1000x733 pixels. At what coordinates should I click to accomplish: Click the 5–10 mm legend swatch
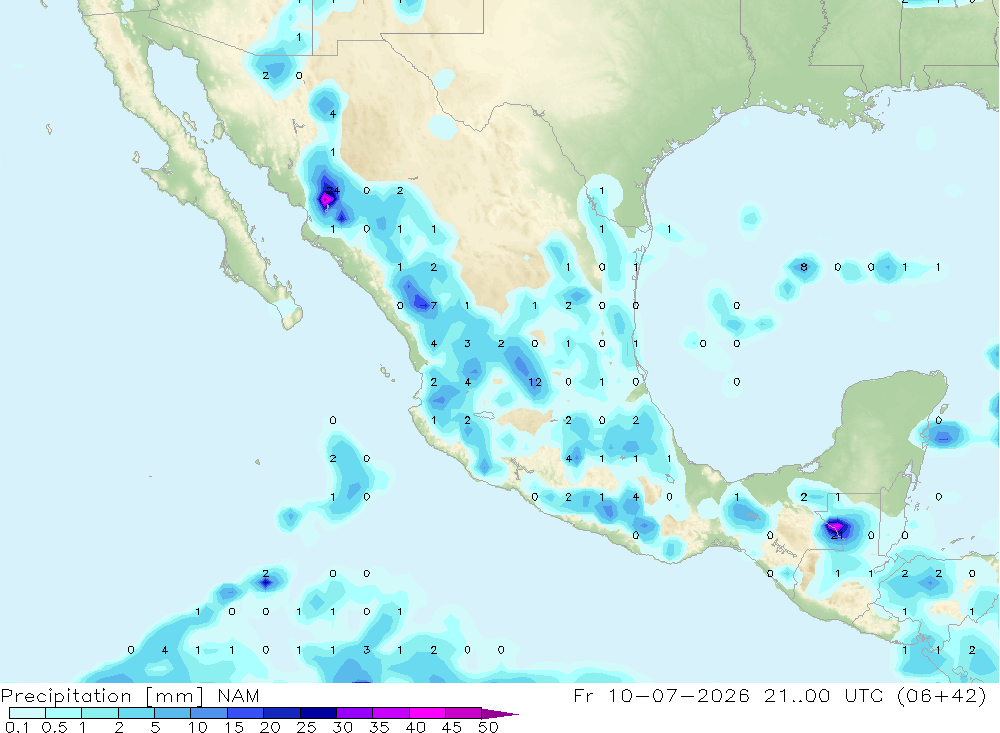173,713
